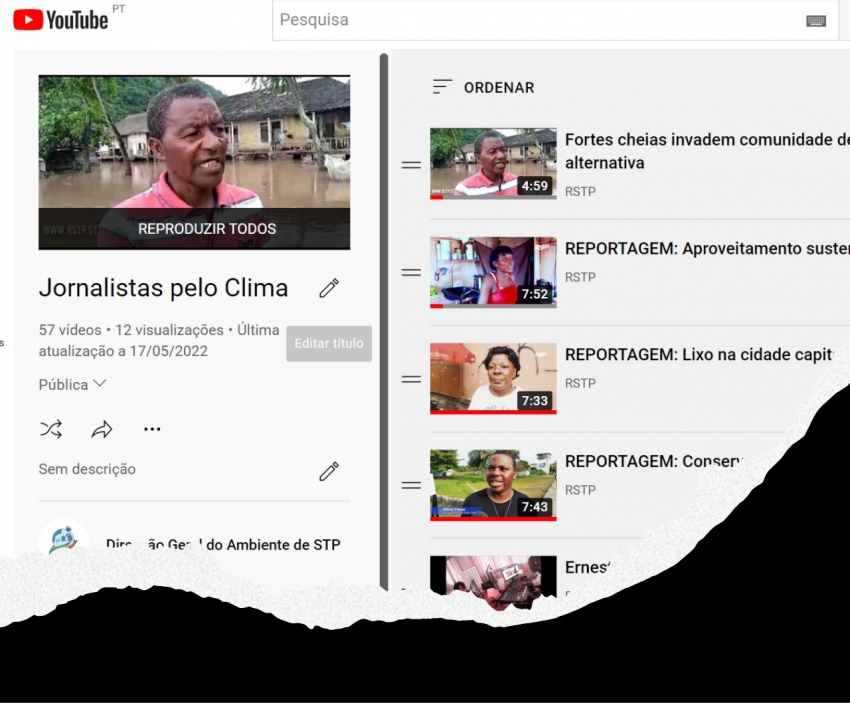This screenshot has height=703, width=850.
Task: Edit playlist description with pencil icon
Action: 328,471
